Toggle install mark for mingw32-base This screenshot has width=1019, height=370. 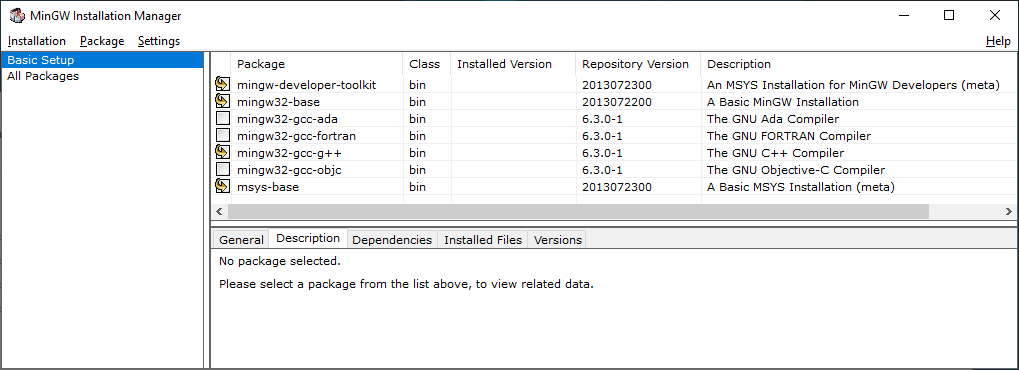222,101
